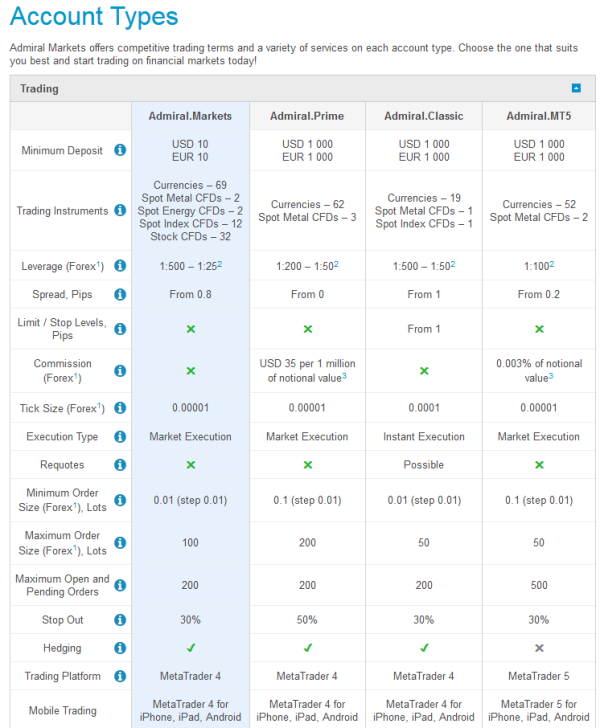Click the Trading Platform info icon
600x728 pixels.
click(120, 676)
